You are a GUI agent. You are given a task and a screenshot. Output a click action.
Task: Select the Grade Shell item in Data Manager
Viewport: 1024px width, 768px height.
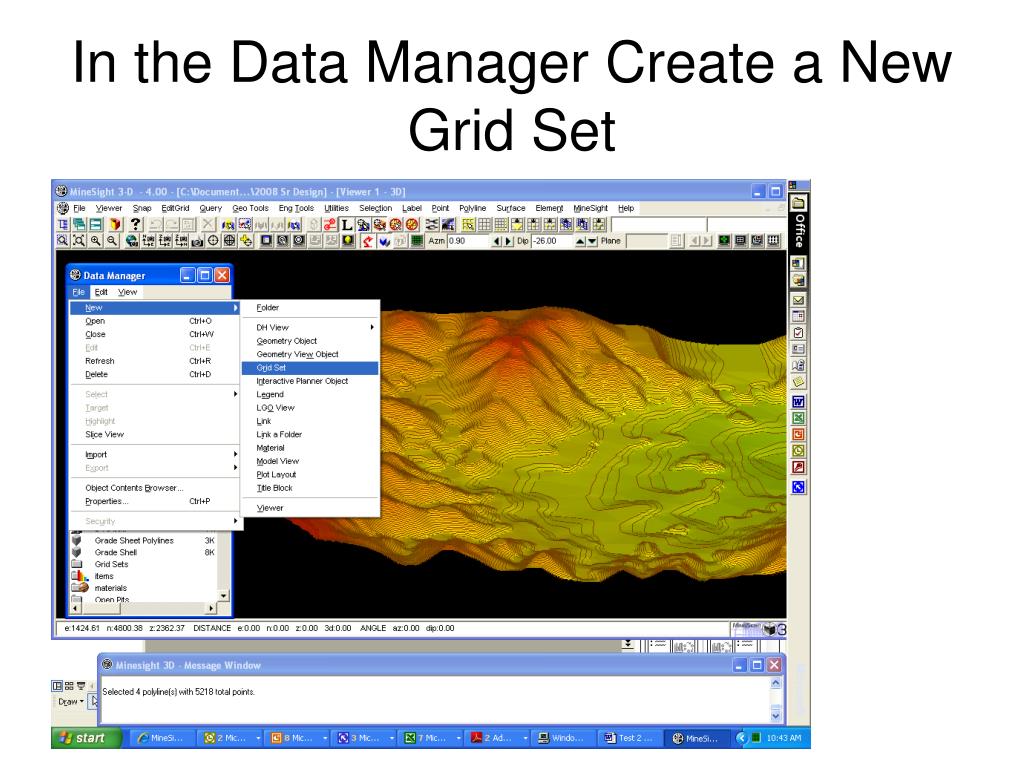tap(116, 552)
